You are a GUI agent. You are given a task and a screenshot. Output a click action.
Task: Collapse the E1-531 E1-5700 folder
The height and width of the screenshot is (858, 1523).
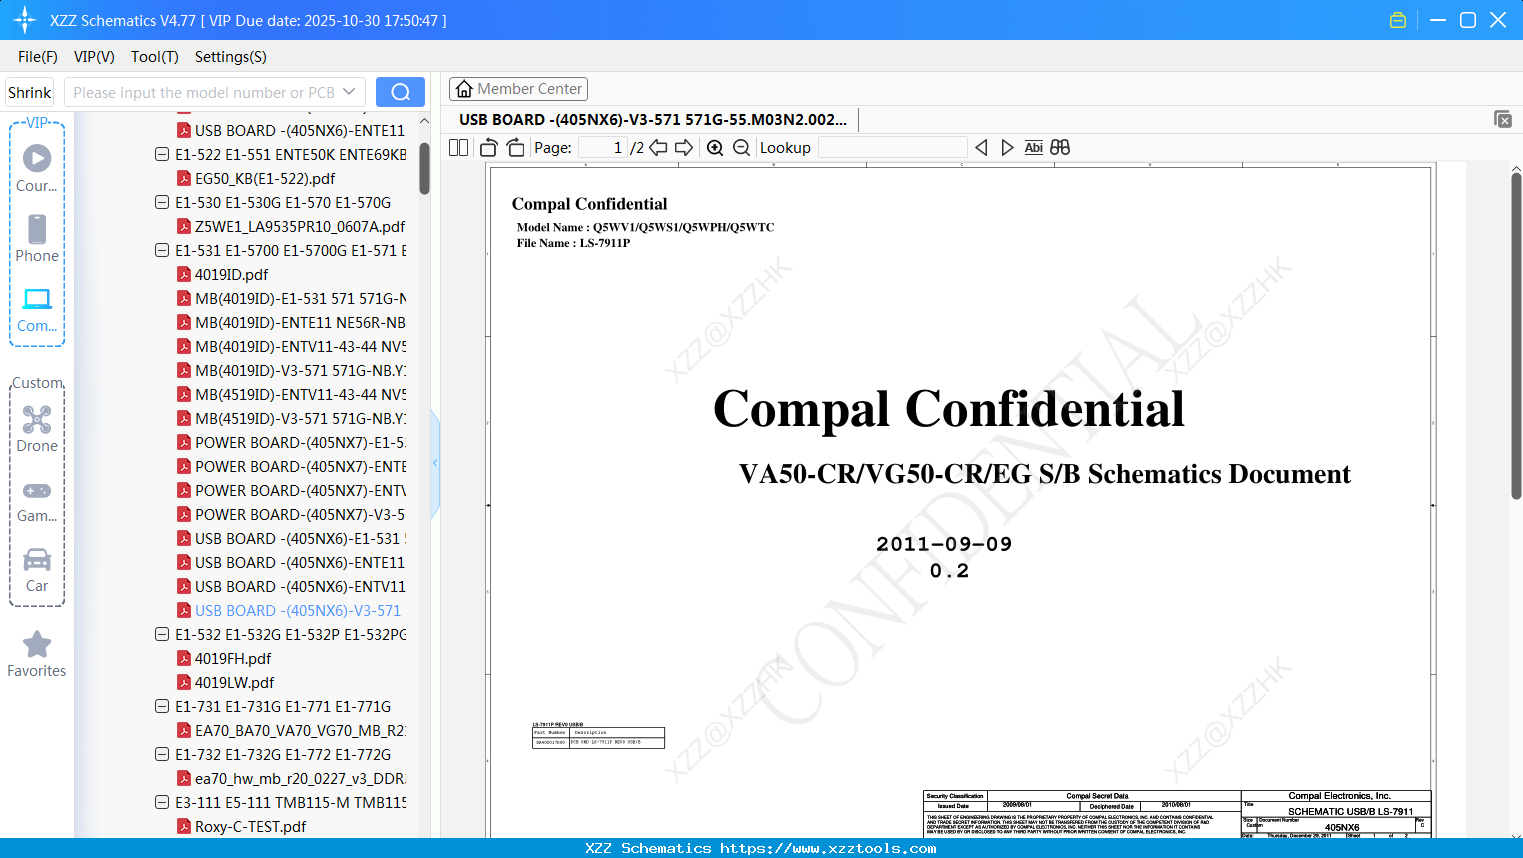tap(162, 250)
